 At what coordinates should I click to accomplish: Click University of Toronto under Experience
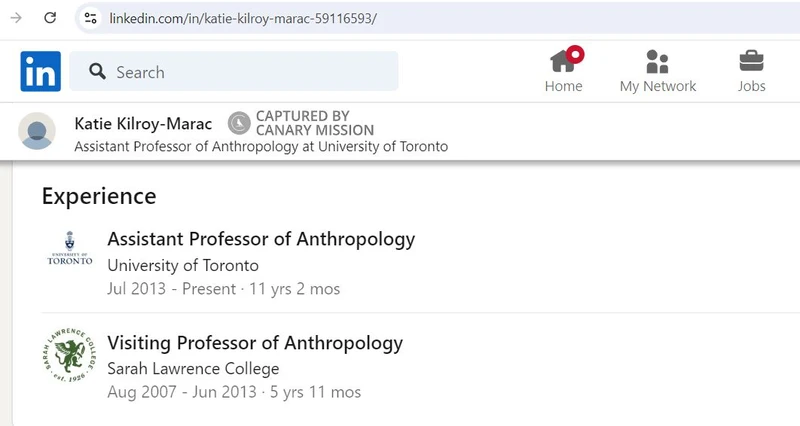(x=183, y=265)
